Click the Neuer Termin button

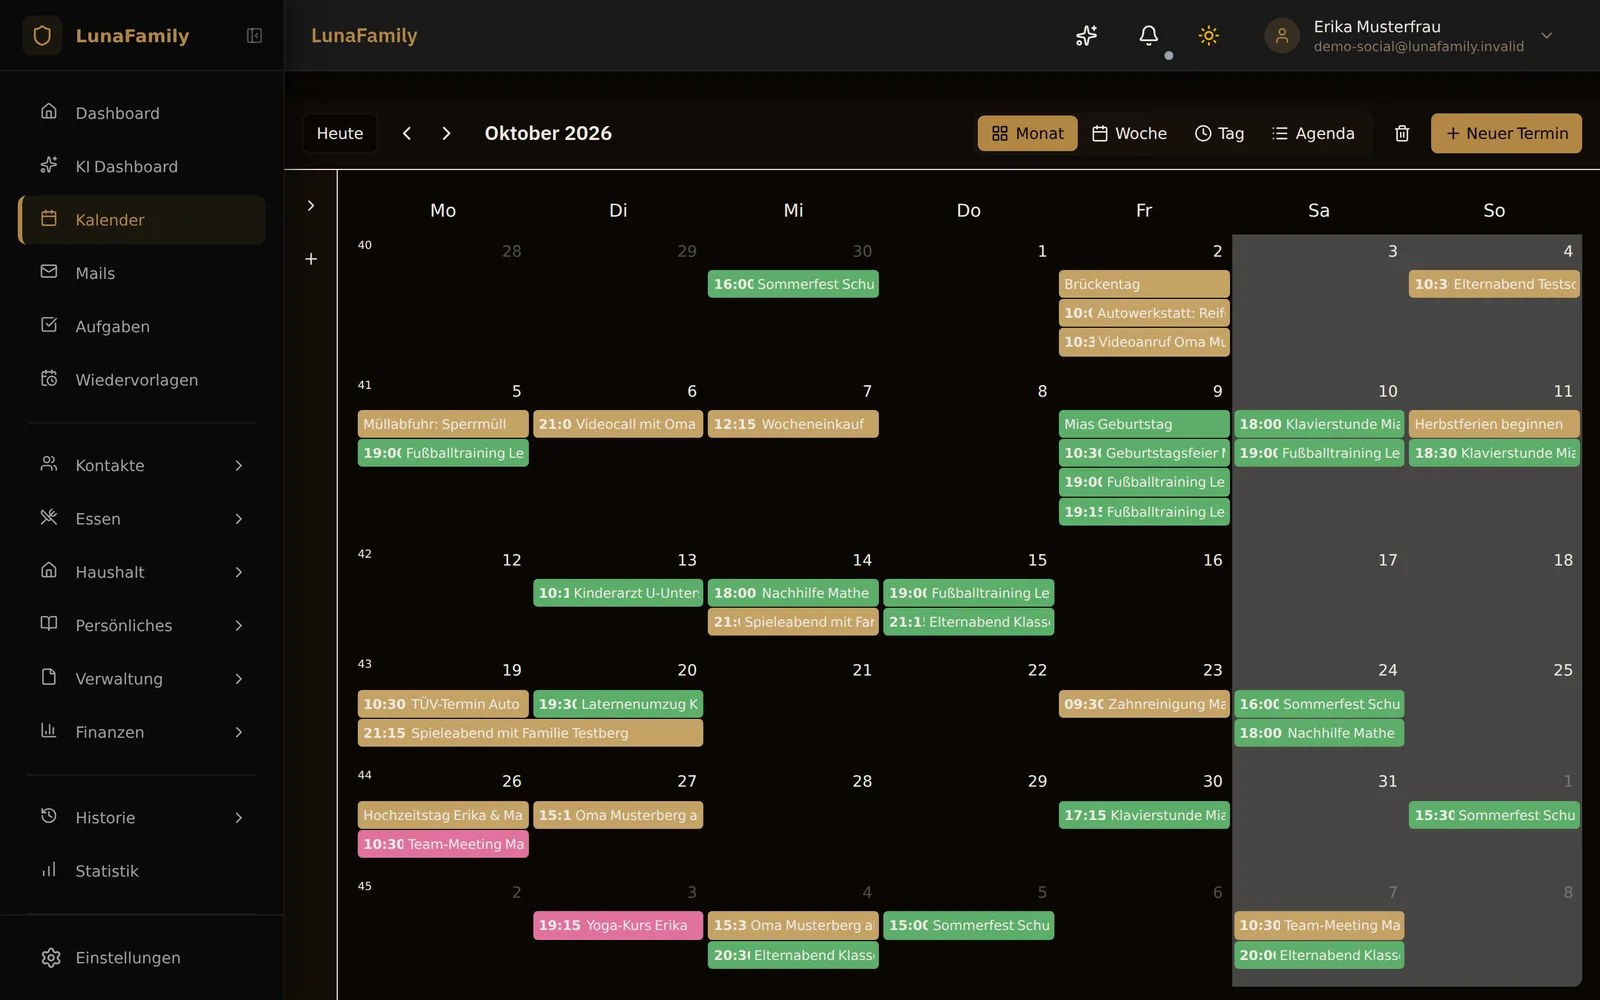tap(1506, 133)
